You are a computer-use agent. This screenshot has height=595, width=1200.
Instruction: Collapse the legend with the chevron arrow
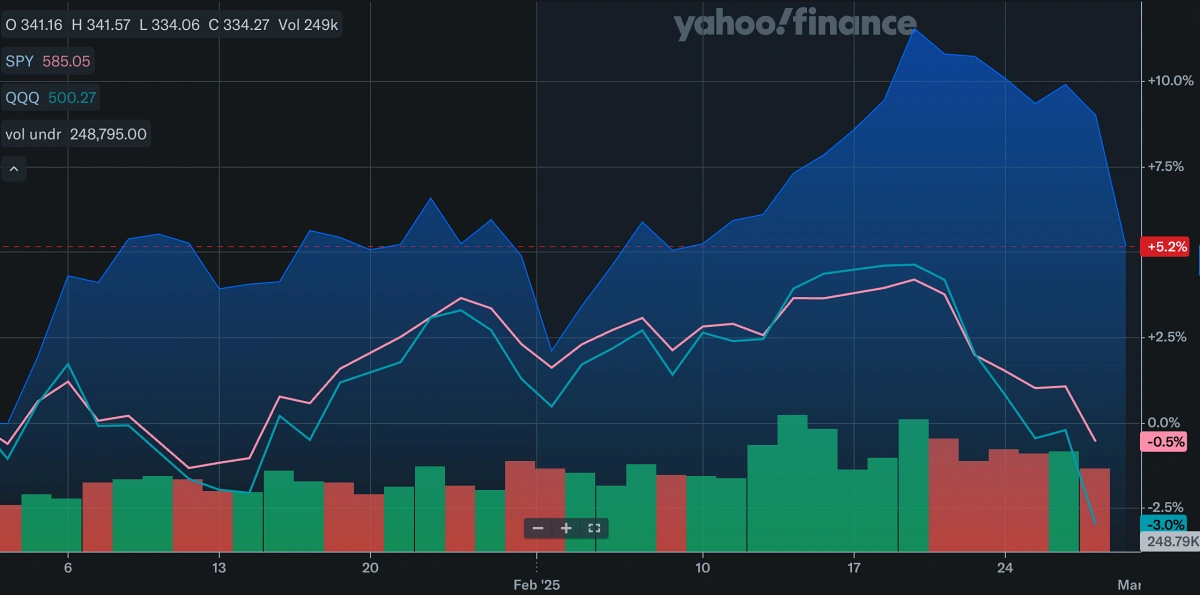click(14, 169)
